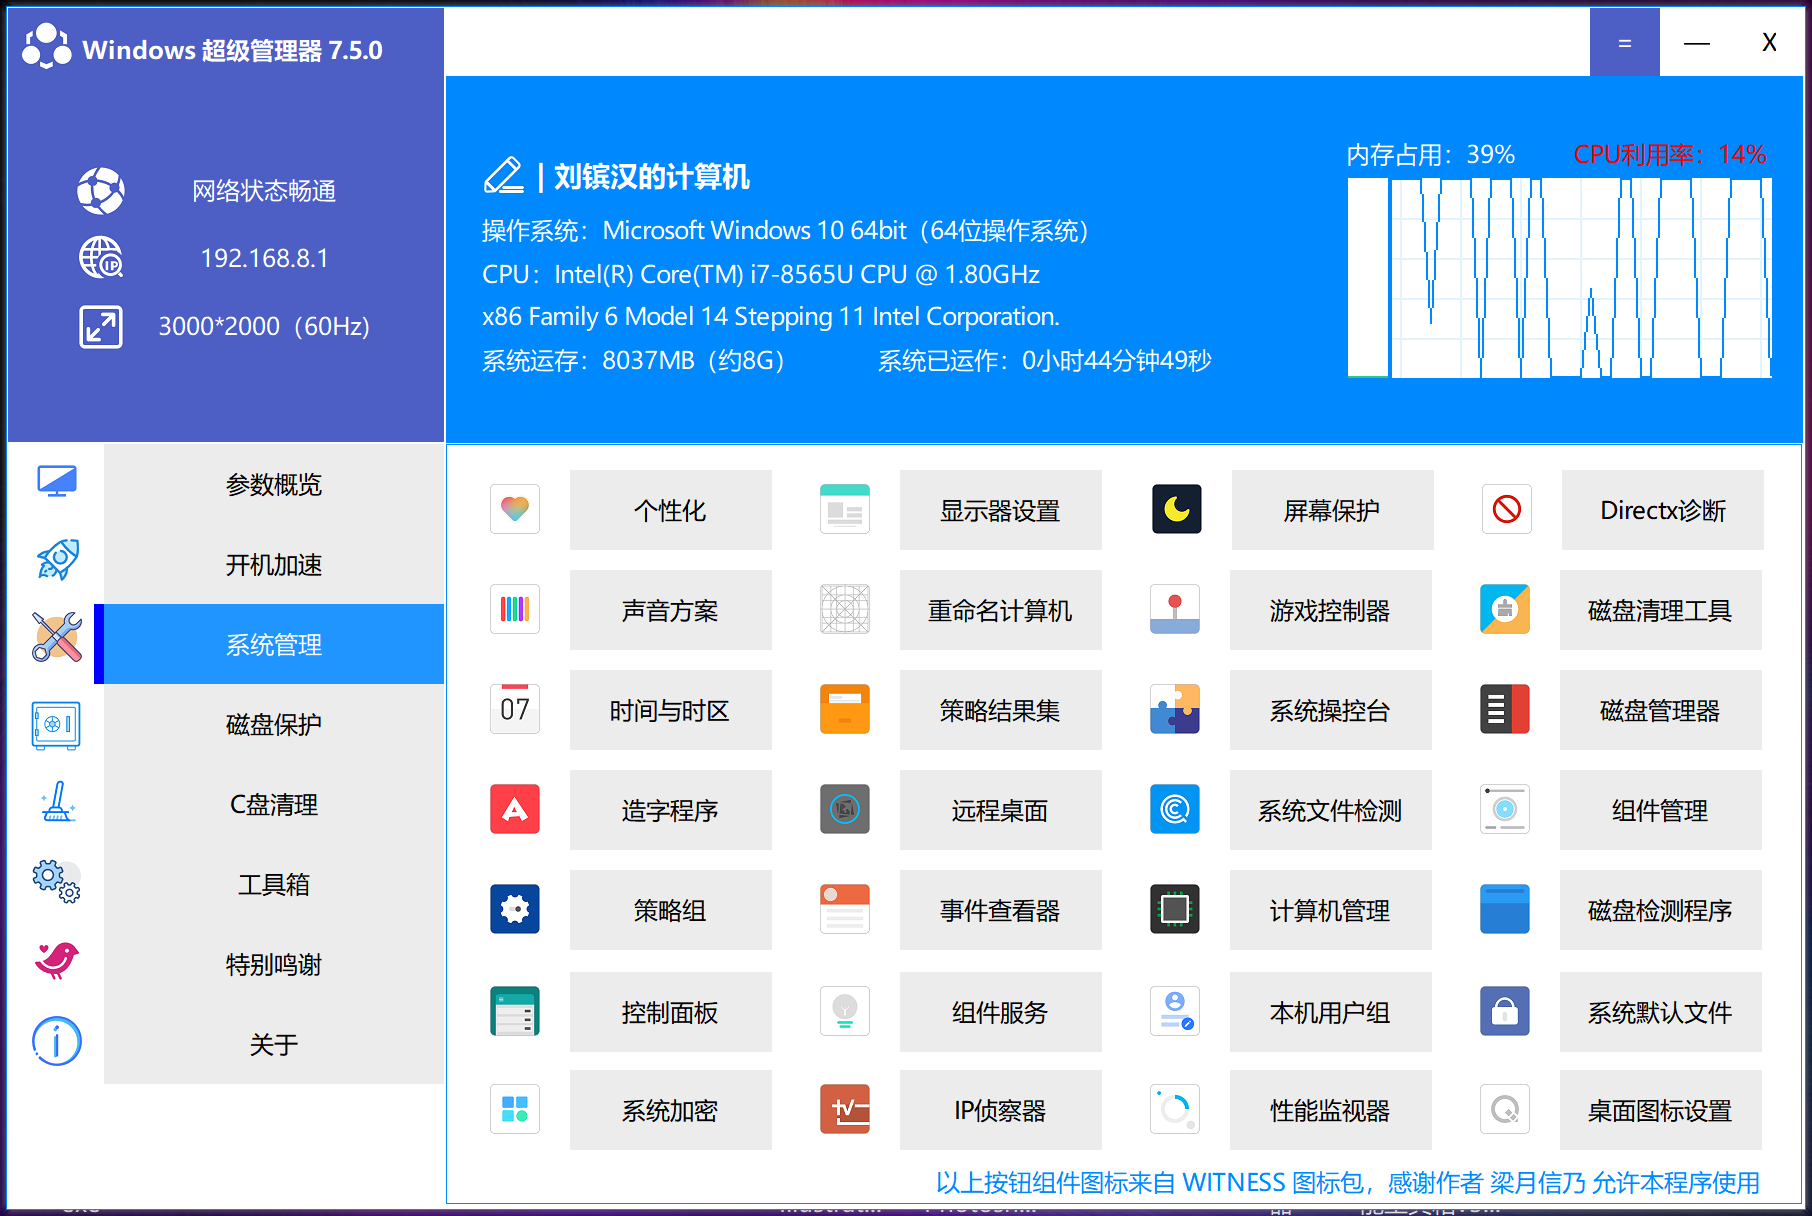
Task: Click the puzzle piece icon beside 系统操控台
Action: click(1175, 709)
